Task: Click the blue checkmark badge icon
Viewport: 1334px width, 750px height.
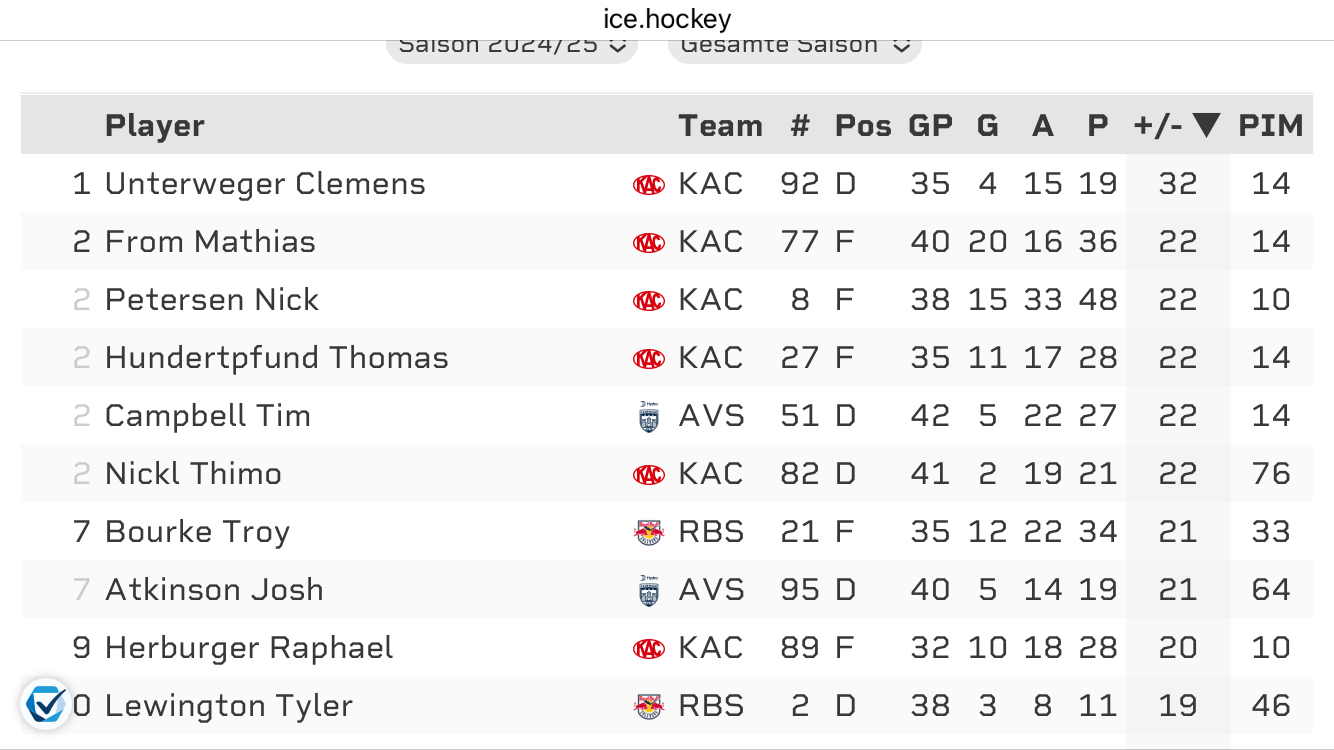Action: point(46,704)
